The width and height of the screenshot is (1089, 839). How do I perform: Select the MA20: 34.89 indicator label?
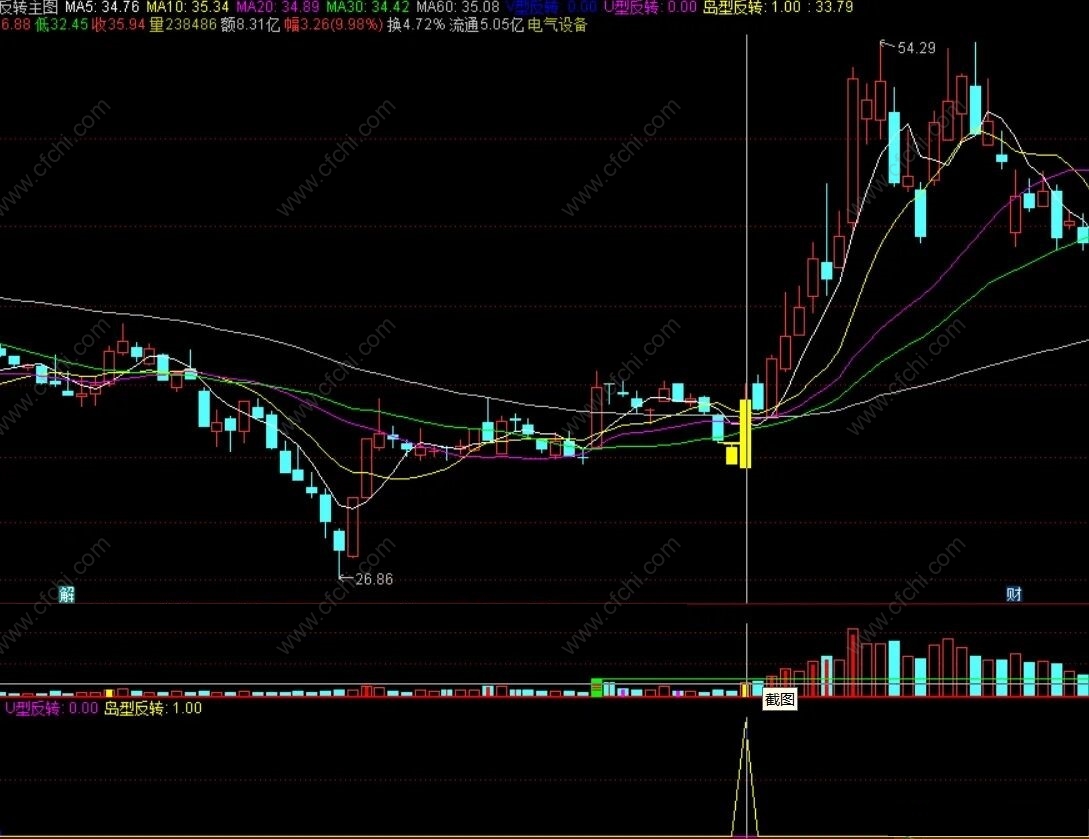click(278, 8)
